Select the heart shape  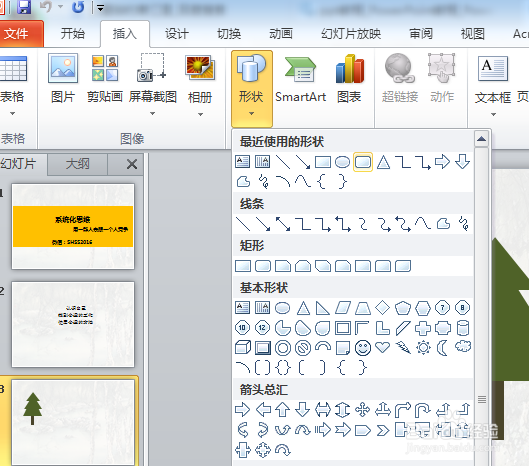click(x=383, y=347)
